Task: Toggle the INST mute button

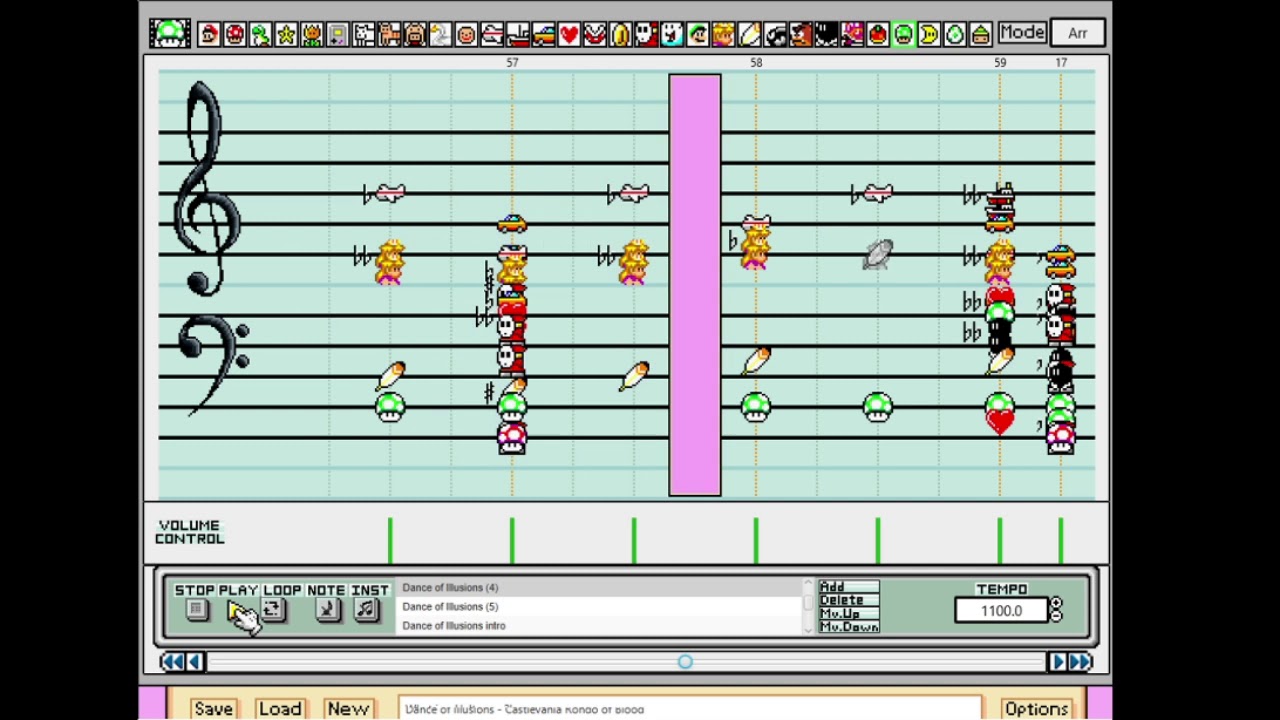Action: (x=367, y=610)
